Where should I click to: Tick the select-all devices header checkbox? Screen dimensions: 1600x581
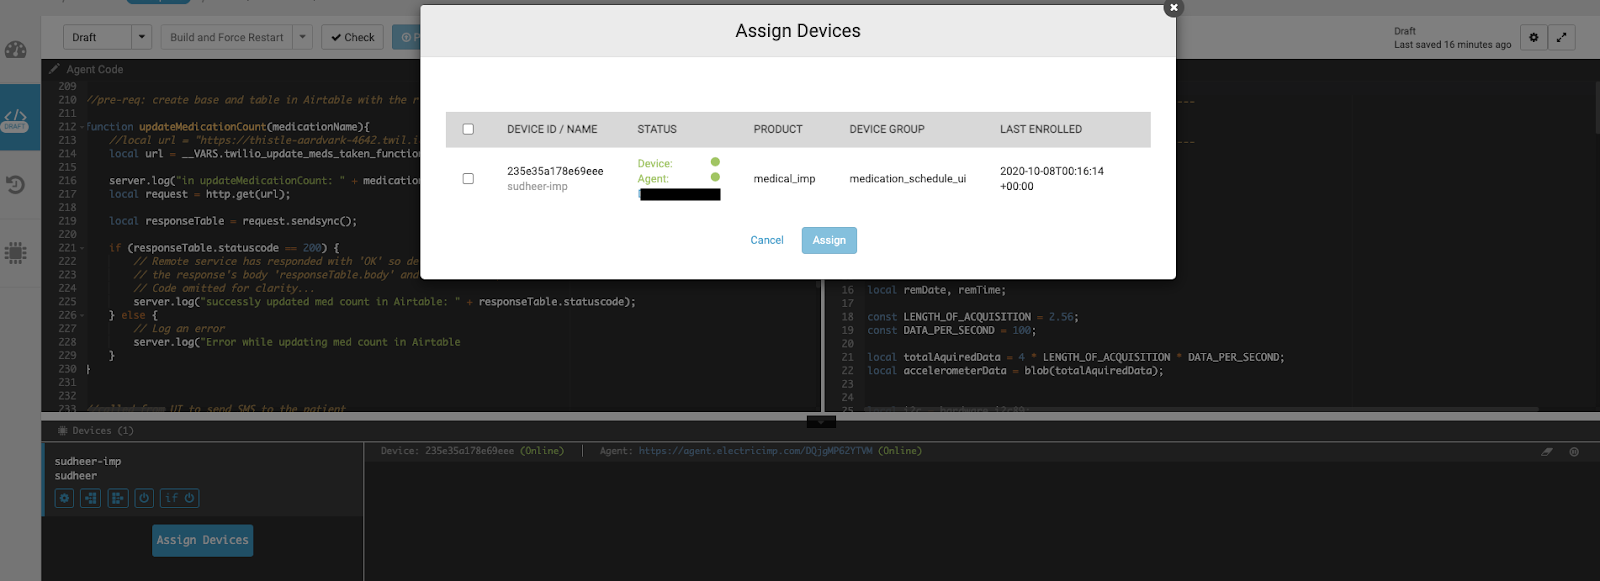click(x=468, y=129)
